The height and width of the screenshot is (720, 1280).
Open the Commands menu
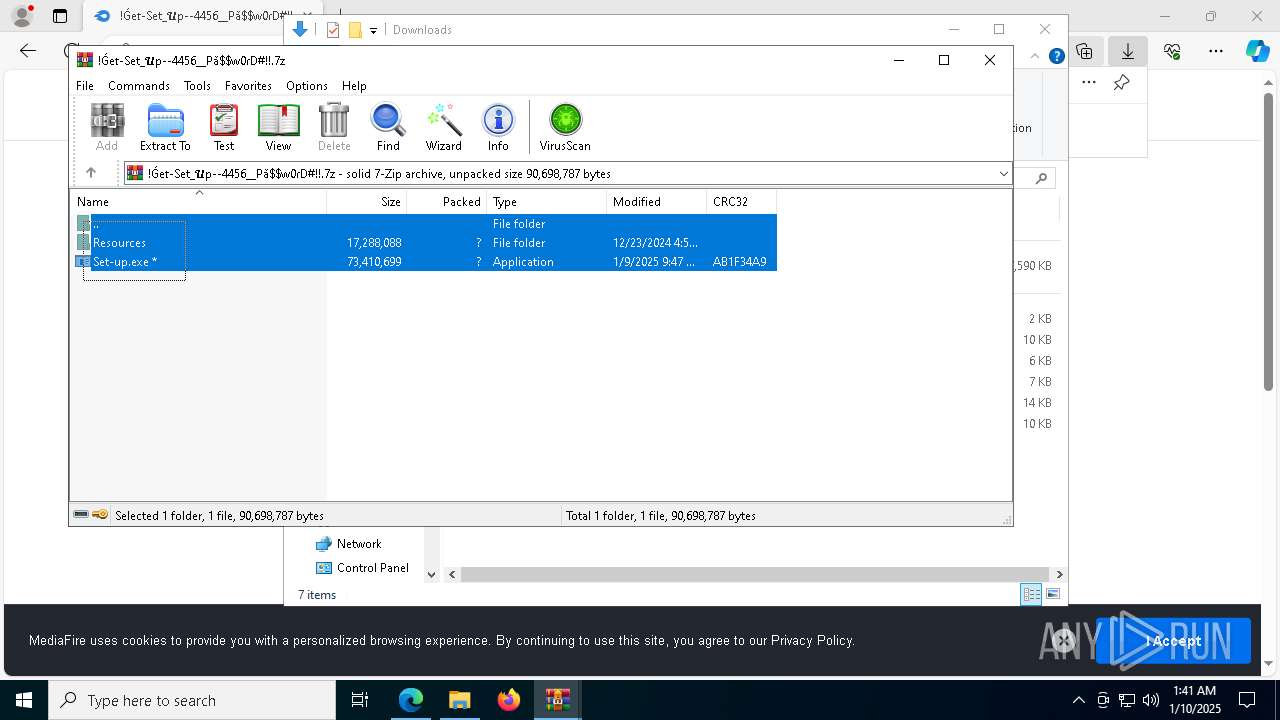(x=139, y=86)
